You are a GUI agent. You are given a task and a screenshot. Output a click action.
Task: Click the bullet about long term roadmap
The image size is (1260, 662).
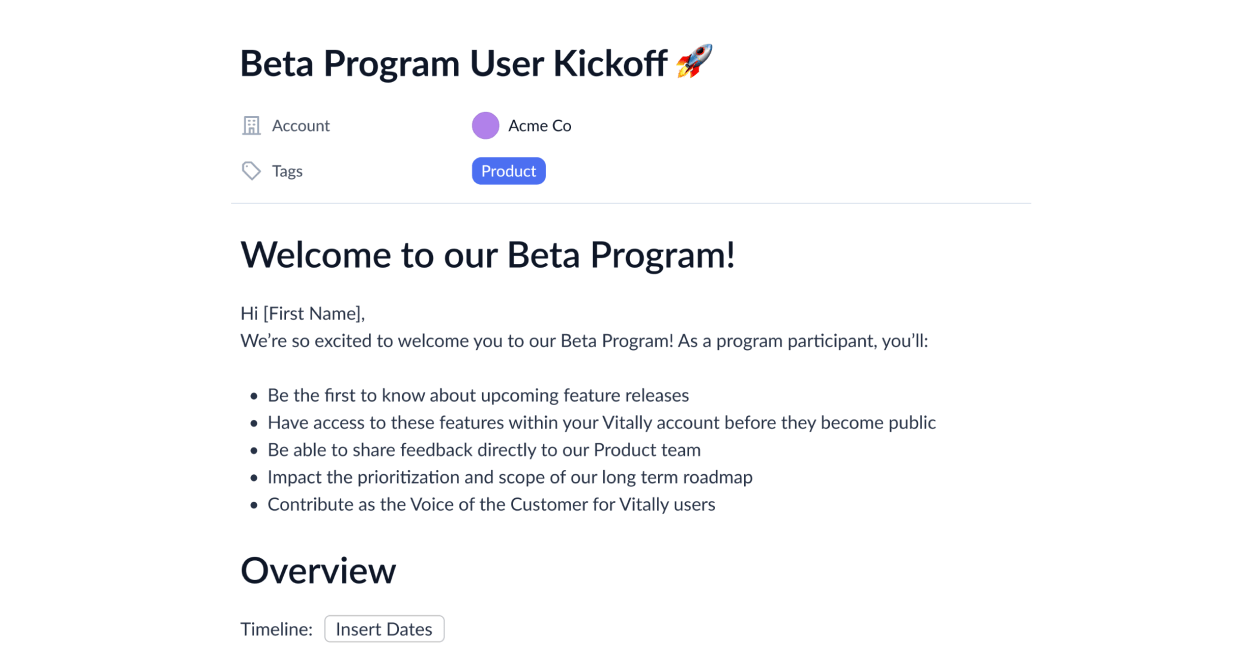pos(510,477)
